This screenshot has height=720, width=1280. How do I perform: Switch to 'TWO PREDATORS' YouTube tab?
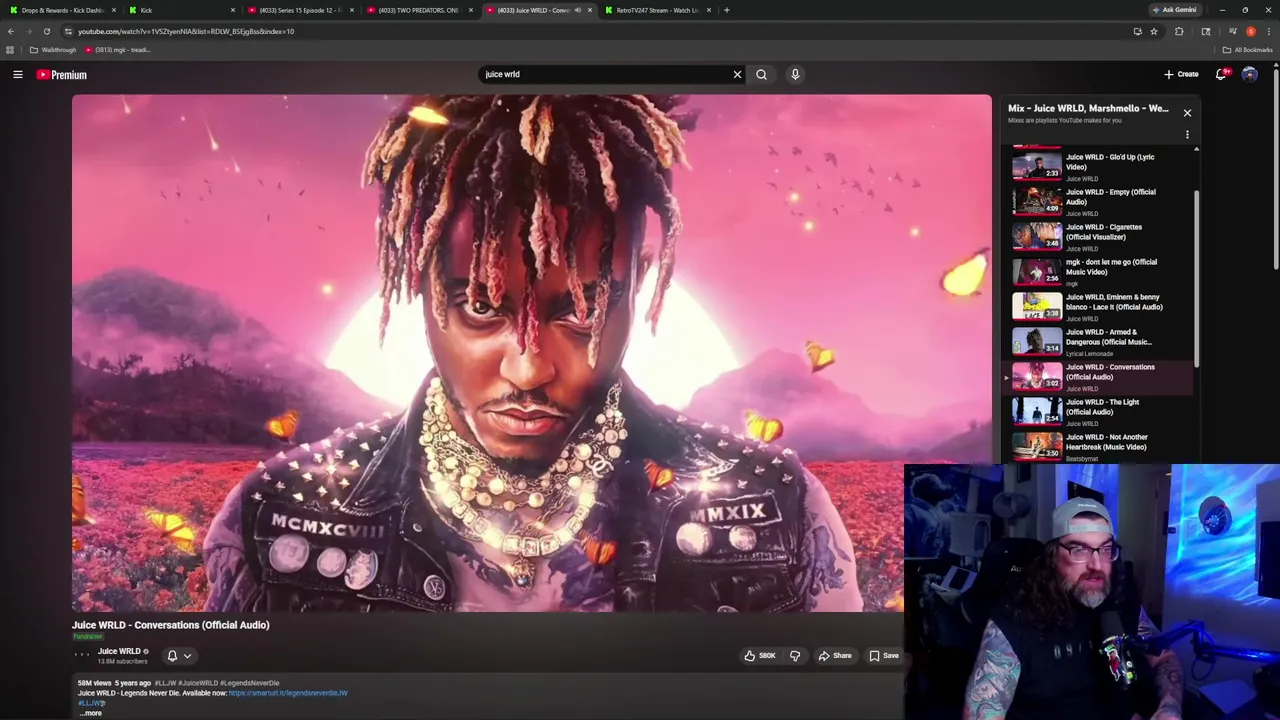418,10
